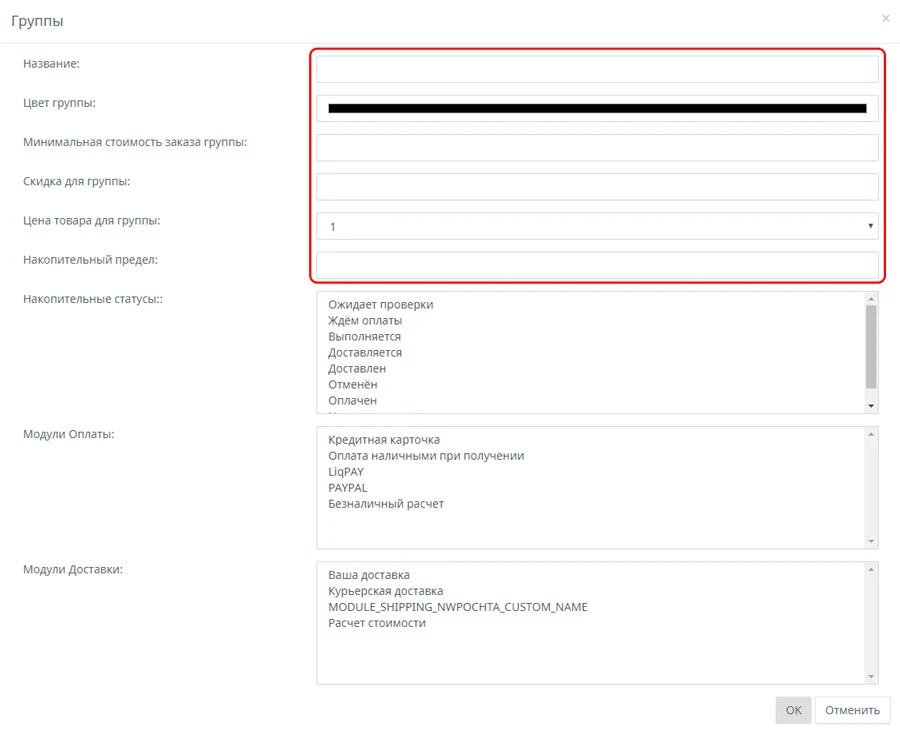The image size is (900, 737).
Task: Select Кредитная карточка payment module
Action: (x=384, y=440)
